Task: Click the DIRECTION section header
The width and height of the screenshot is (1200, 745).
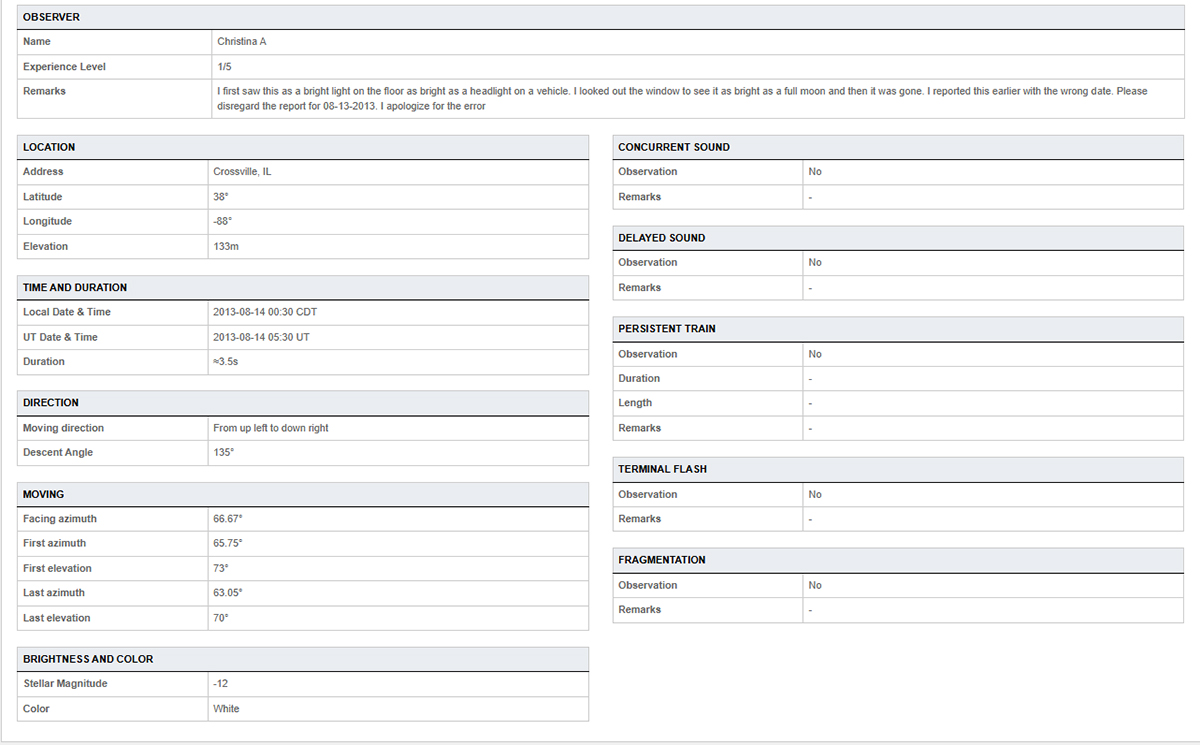Action: pos(50,402)
